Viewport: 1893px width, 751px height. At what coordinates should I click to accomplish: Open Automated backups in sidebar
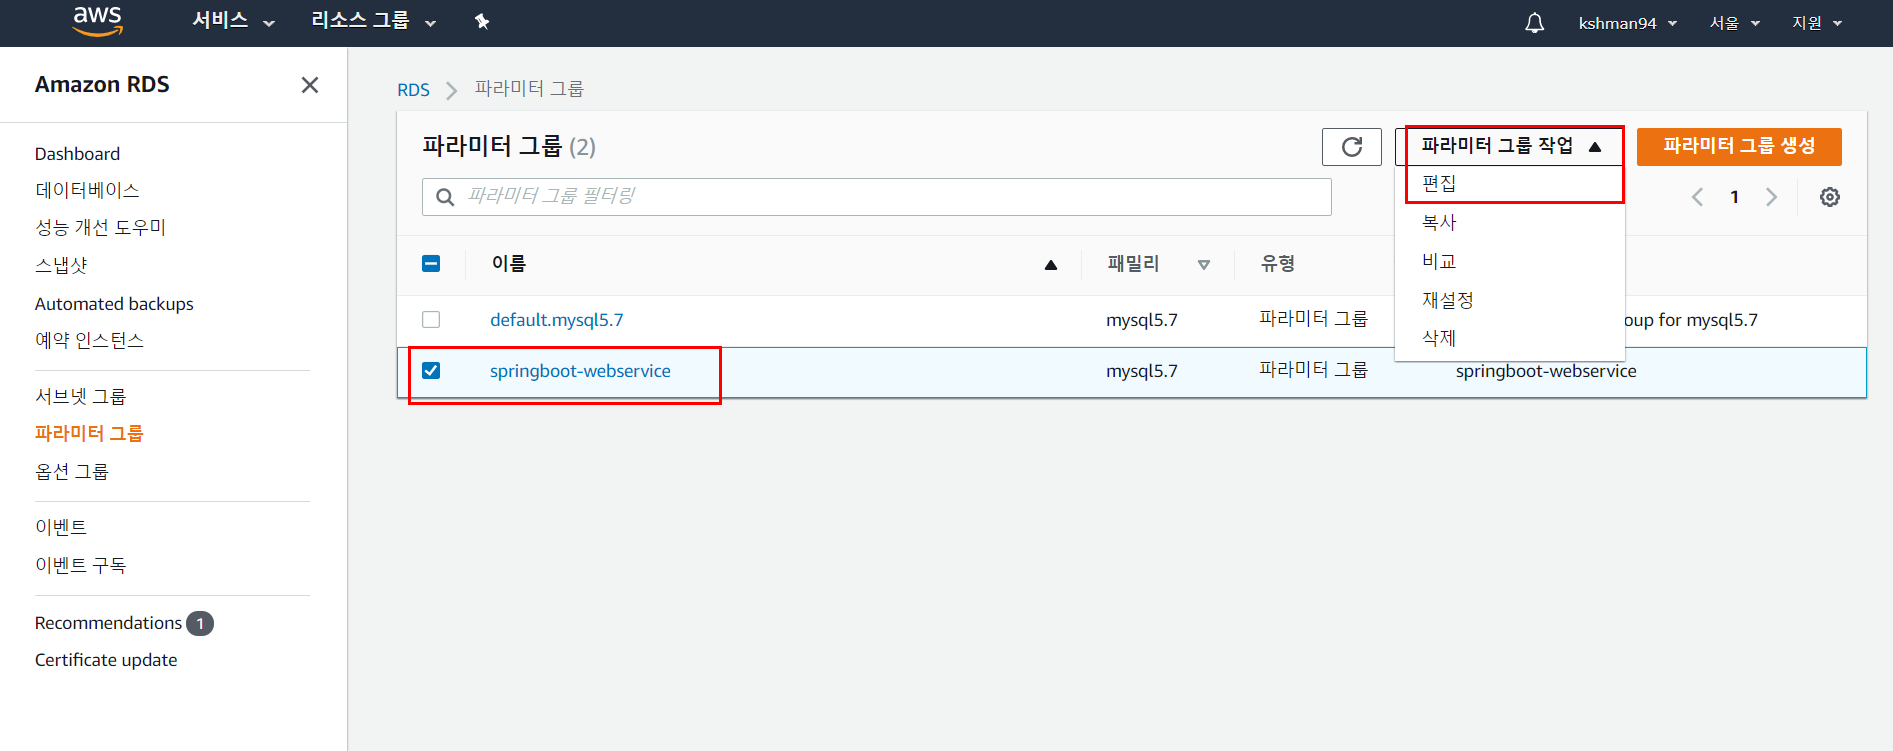(114, 304)
